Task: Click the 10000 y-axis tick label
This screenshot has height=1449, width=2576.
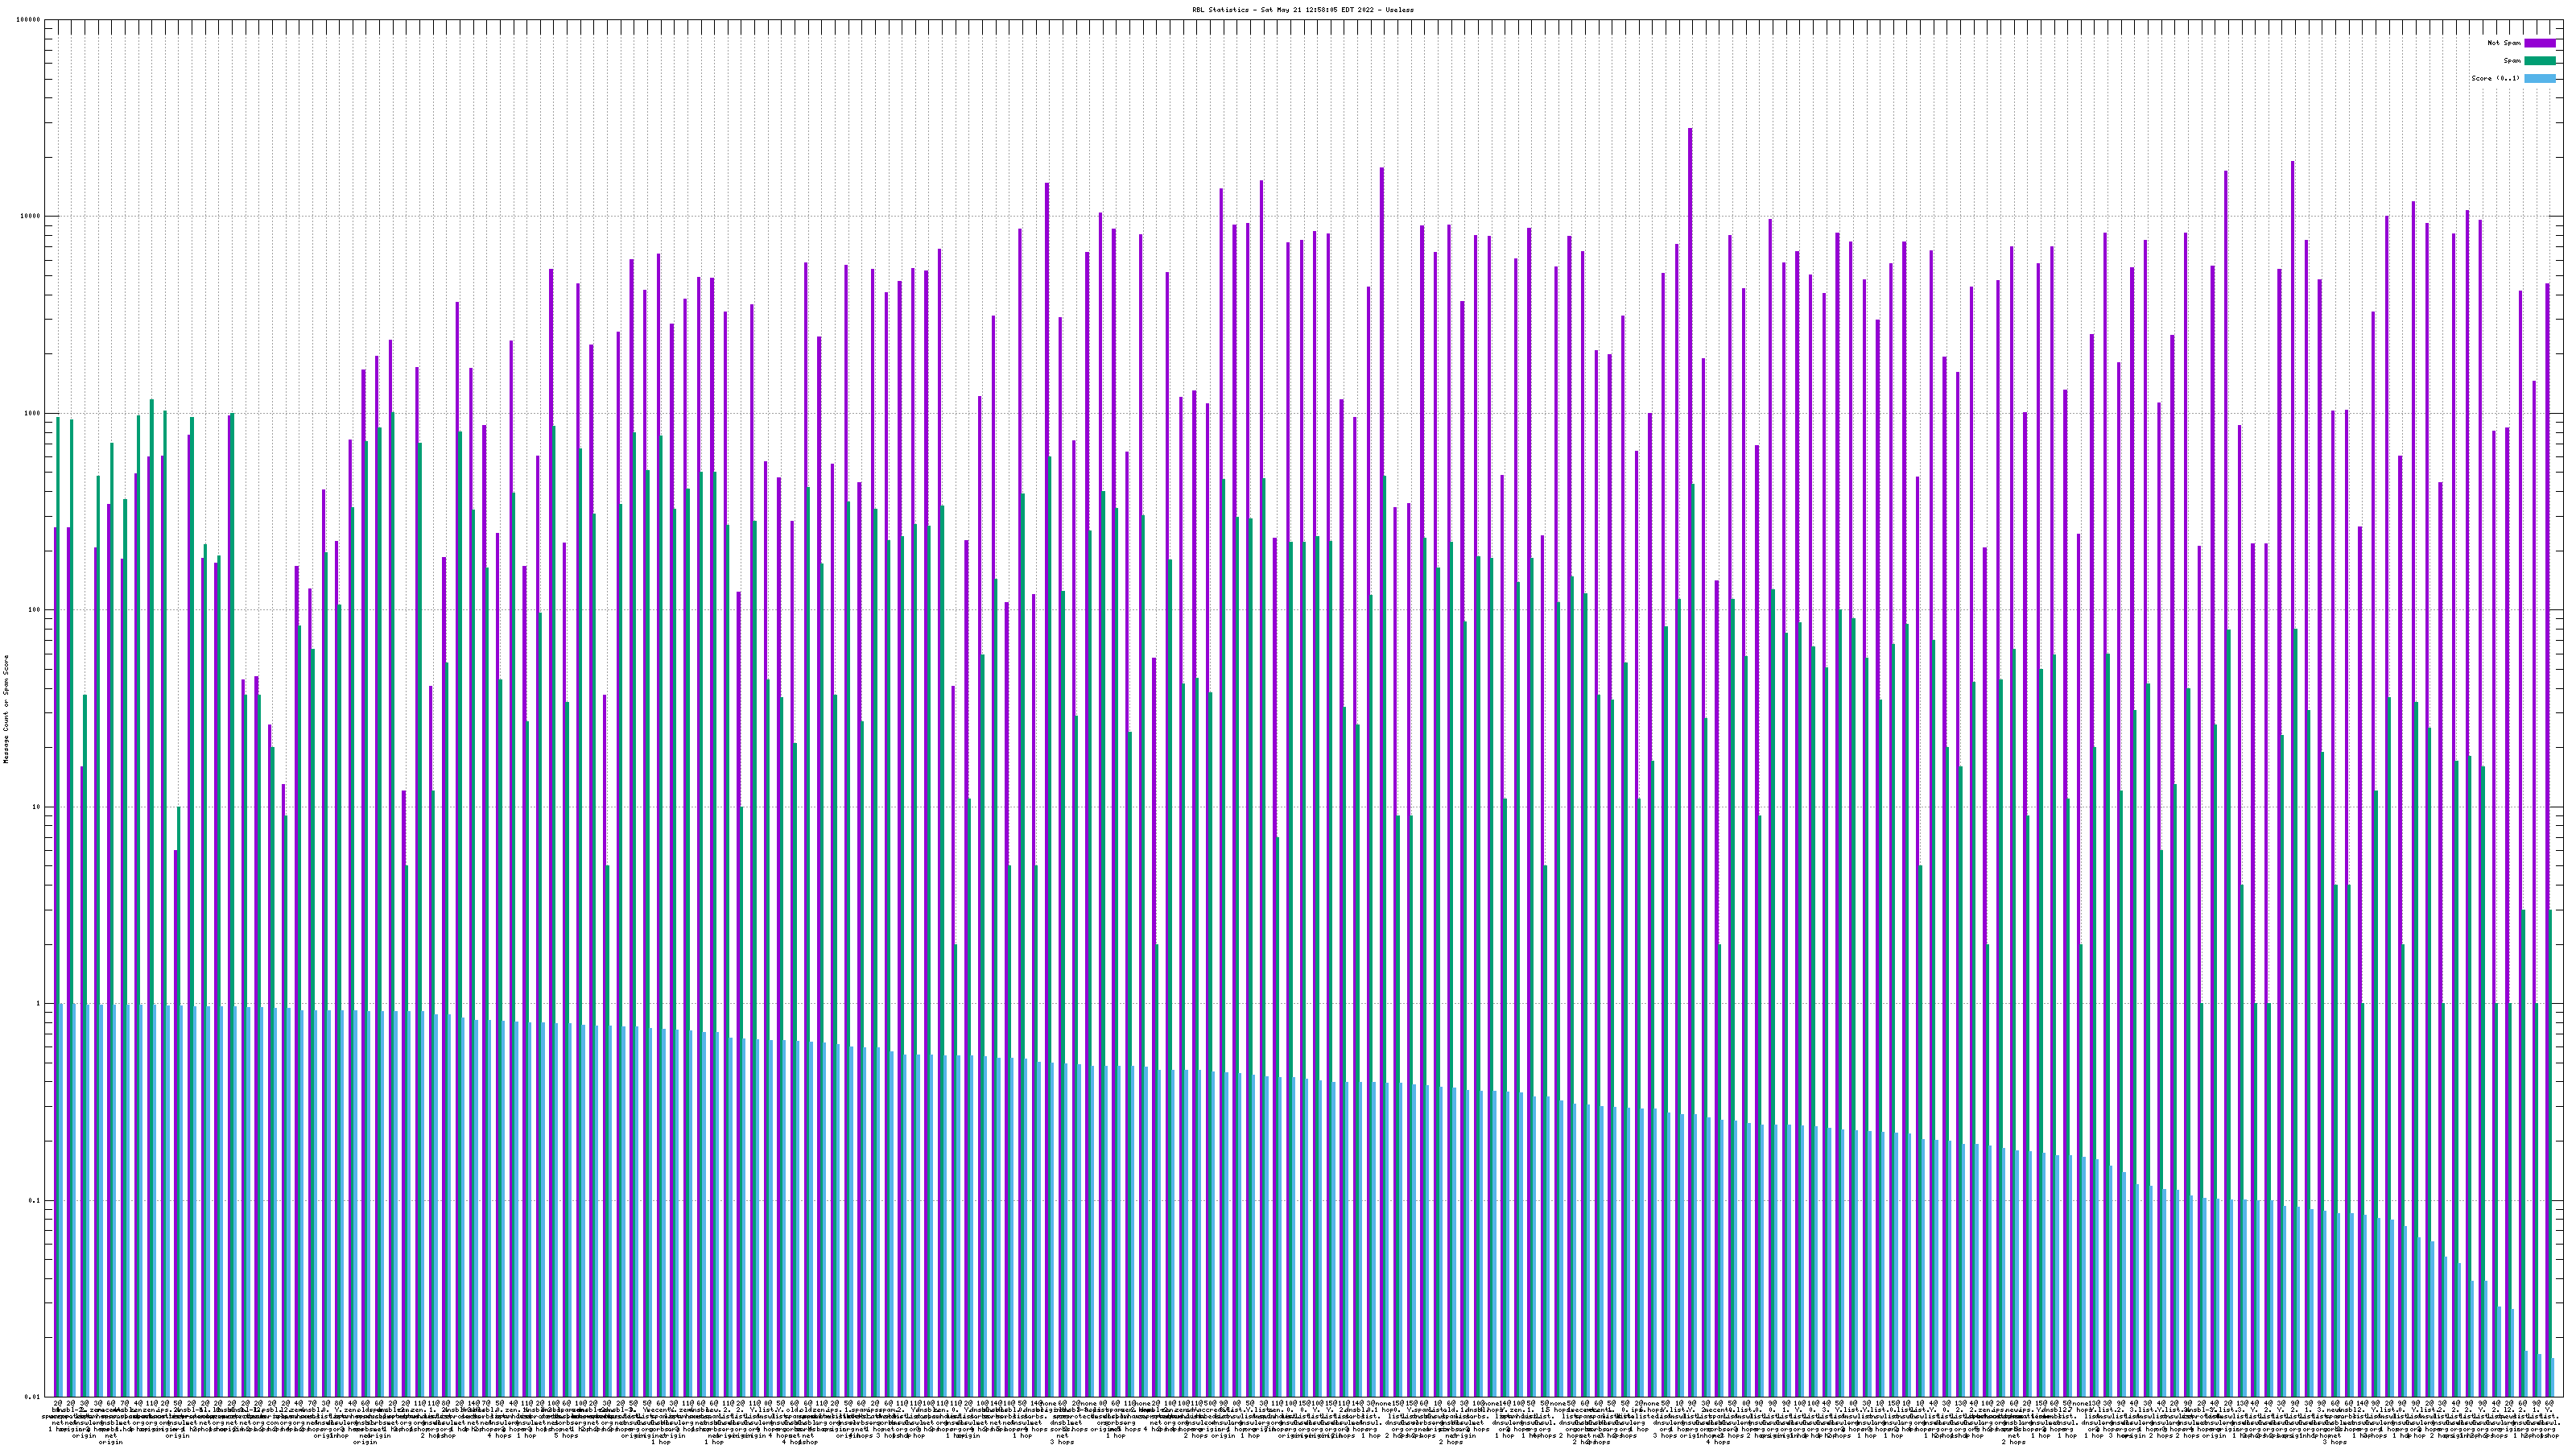Action: click(31, 217)
